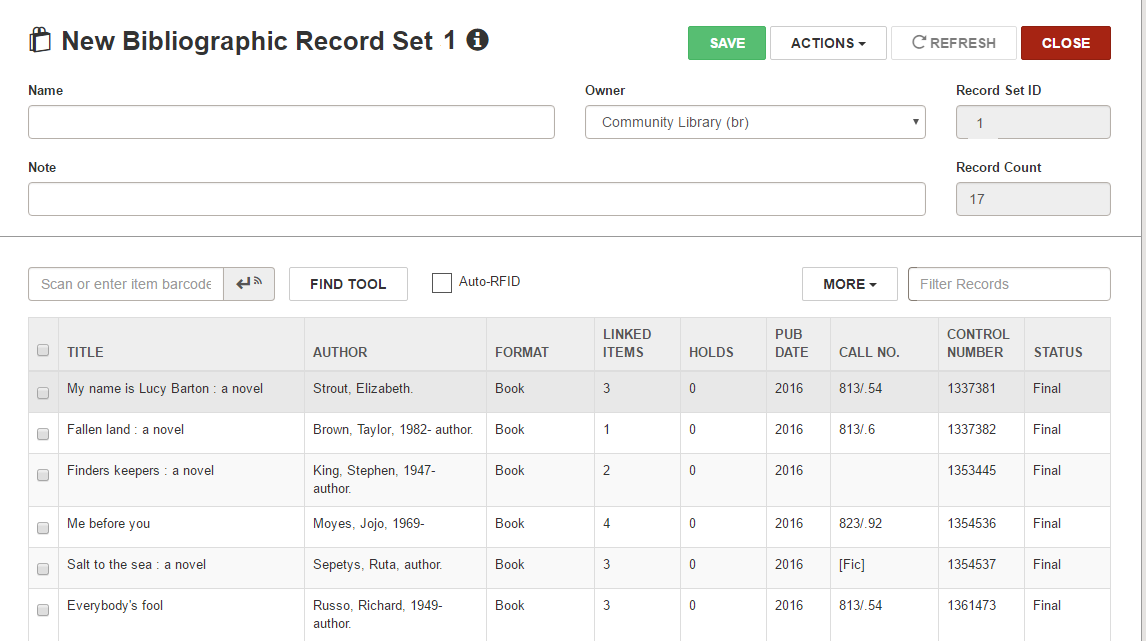
Task: Click the info icon beside record set title
Action: tap(477, 39)
